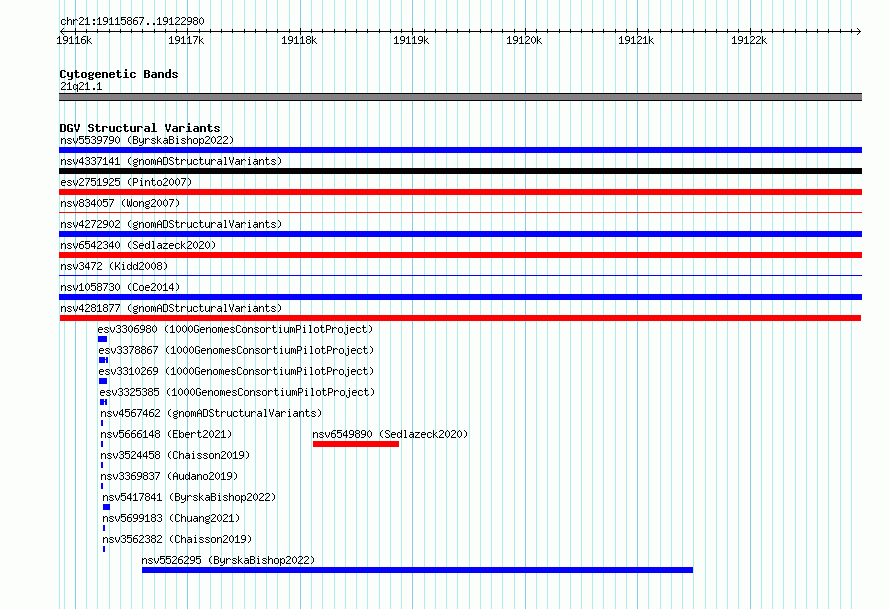
Task: Select the blue nsv1058730 variant bar
Action: [460, 297]
